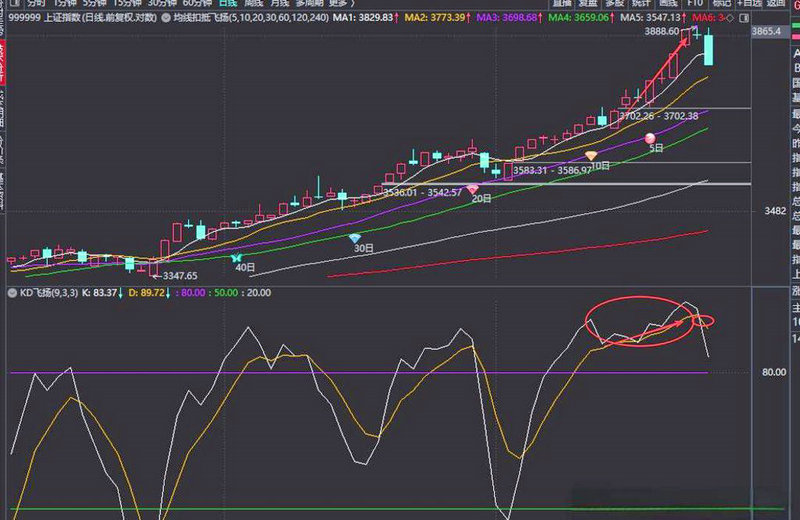Expand the KD飞扬 indicator dropdown arrow

click(10, 294)
